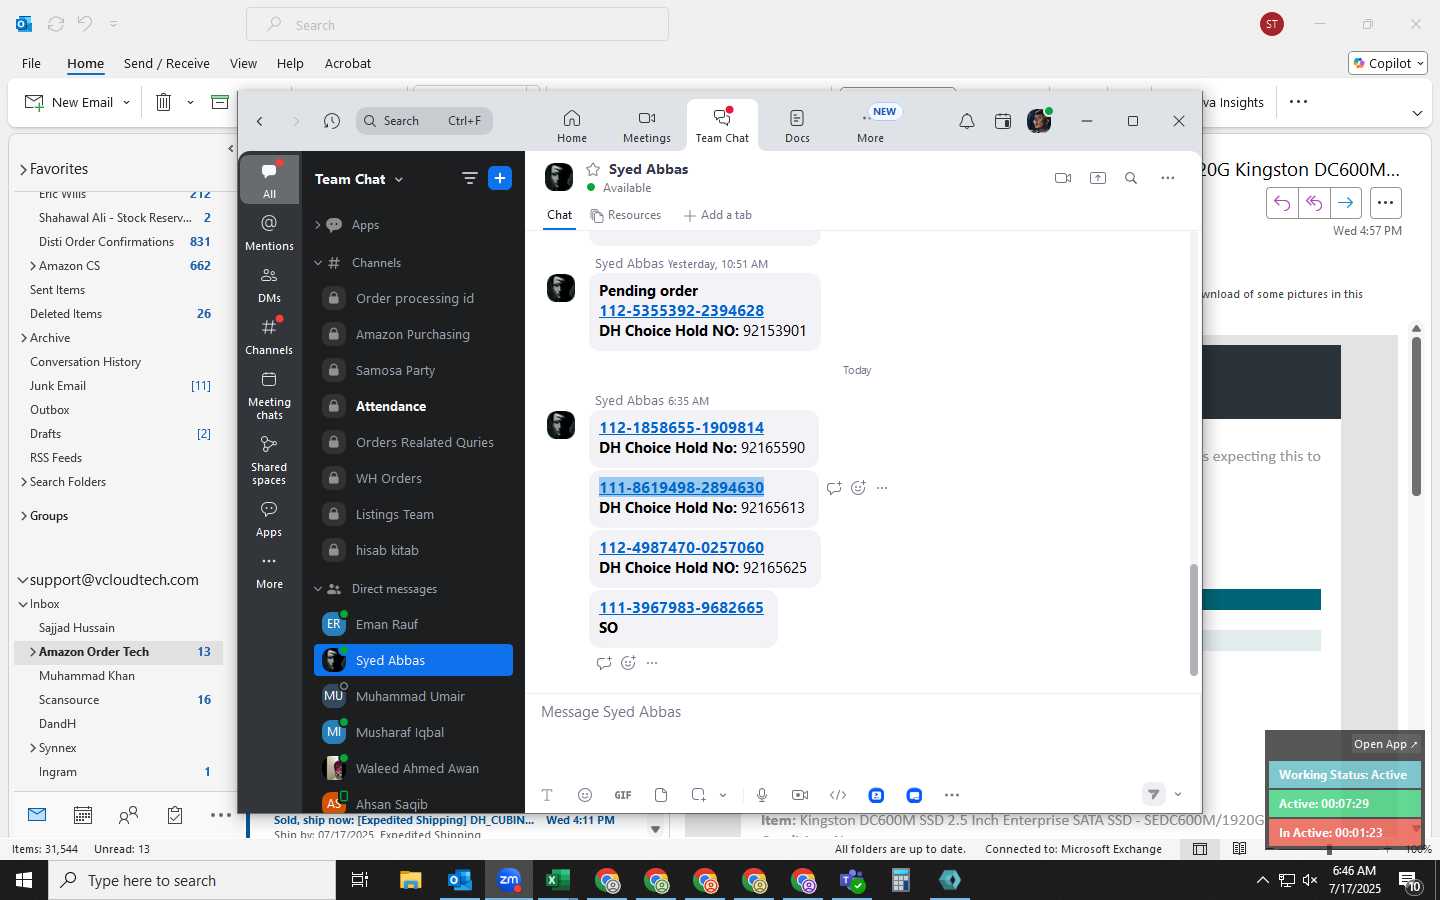Open the Samosa Party channel

(413, 370)
